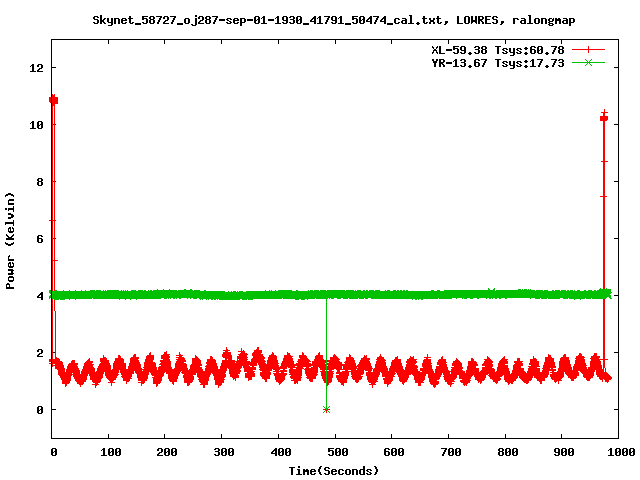640x480 pixels.
Task: Click the y-axis tick label 8
Action: (x=40, y=182)
